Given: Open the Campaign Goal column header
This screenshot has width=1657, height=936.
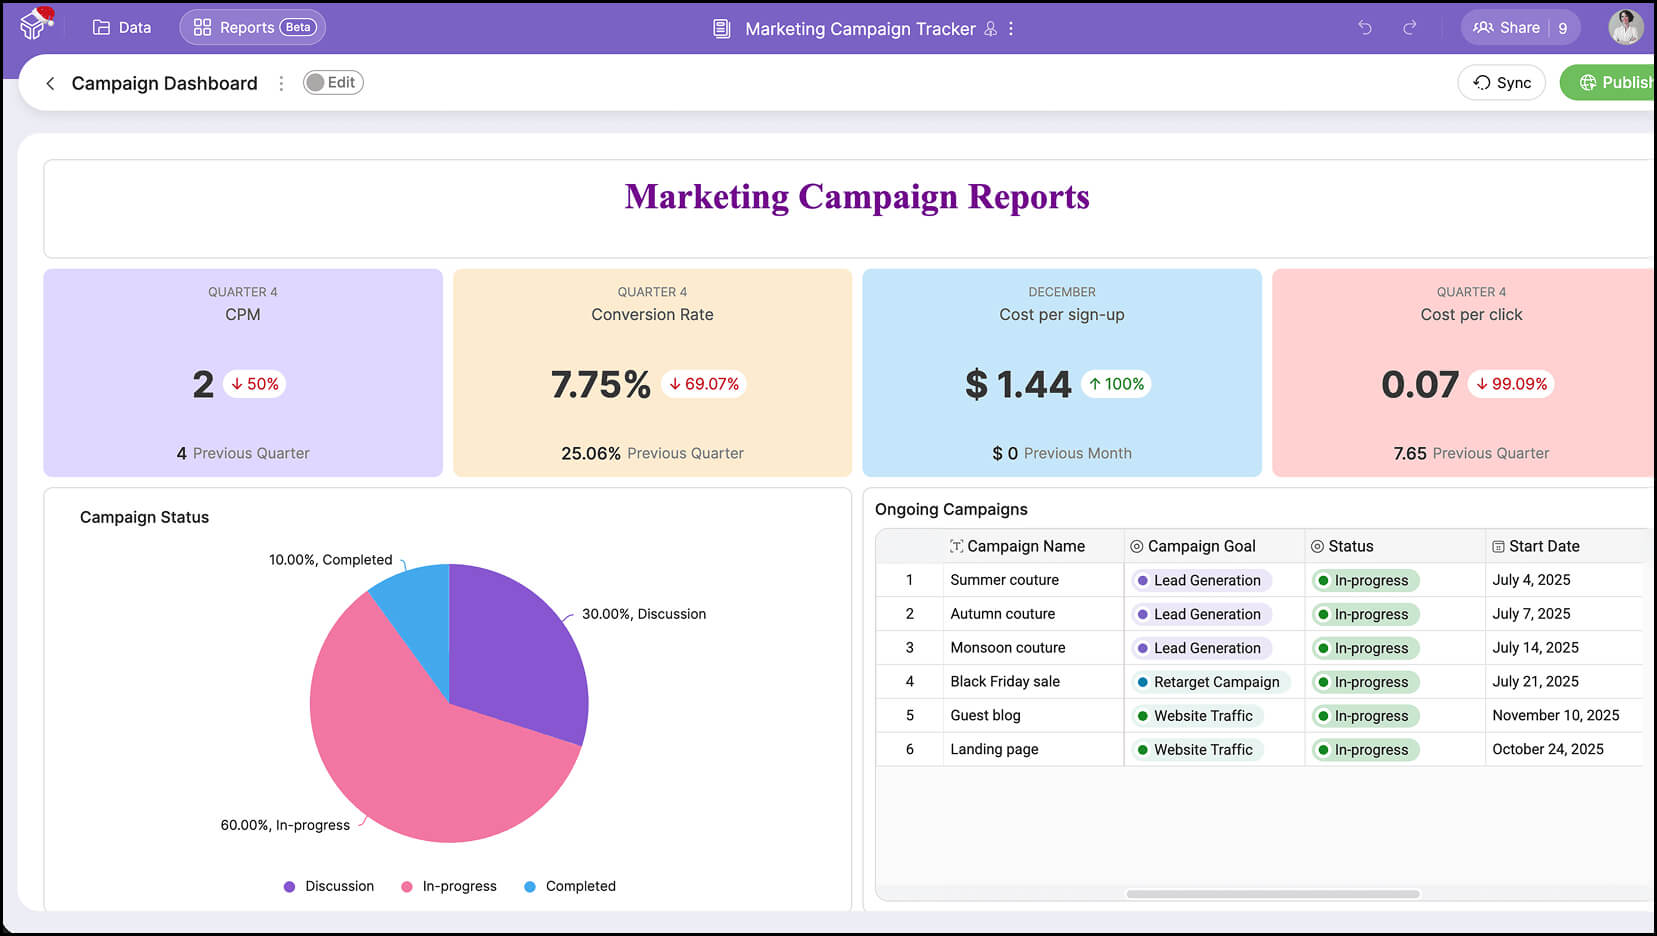Looking at the screenshot, I should point(1200,546).
